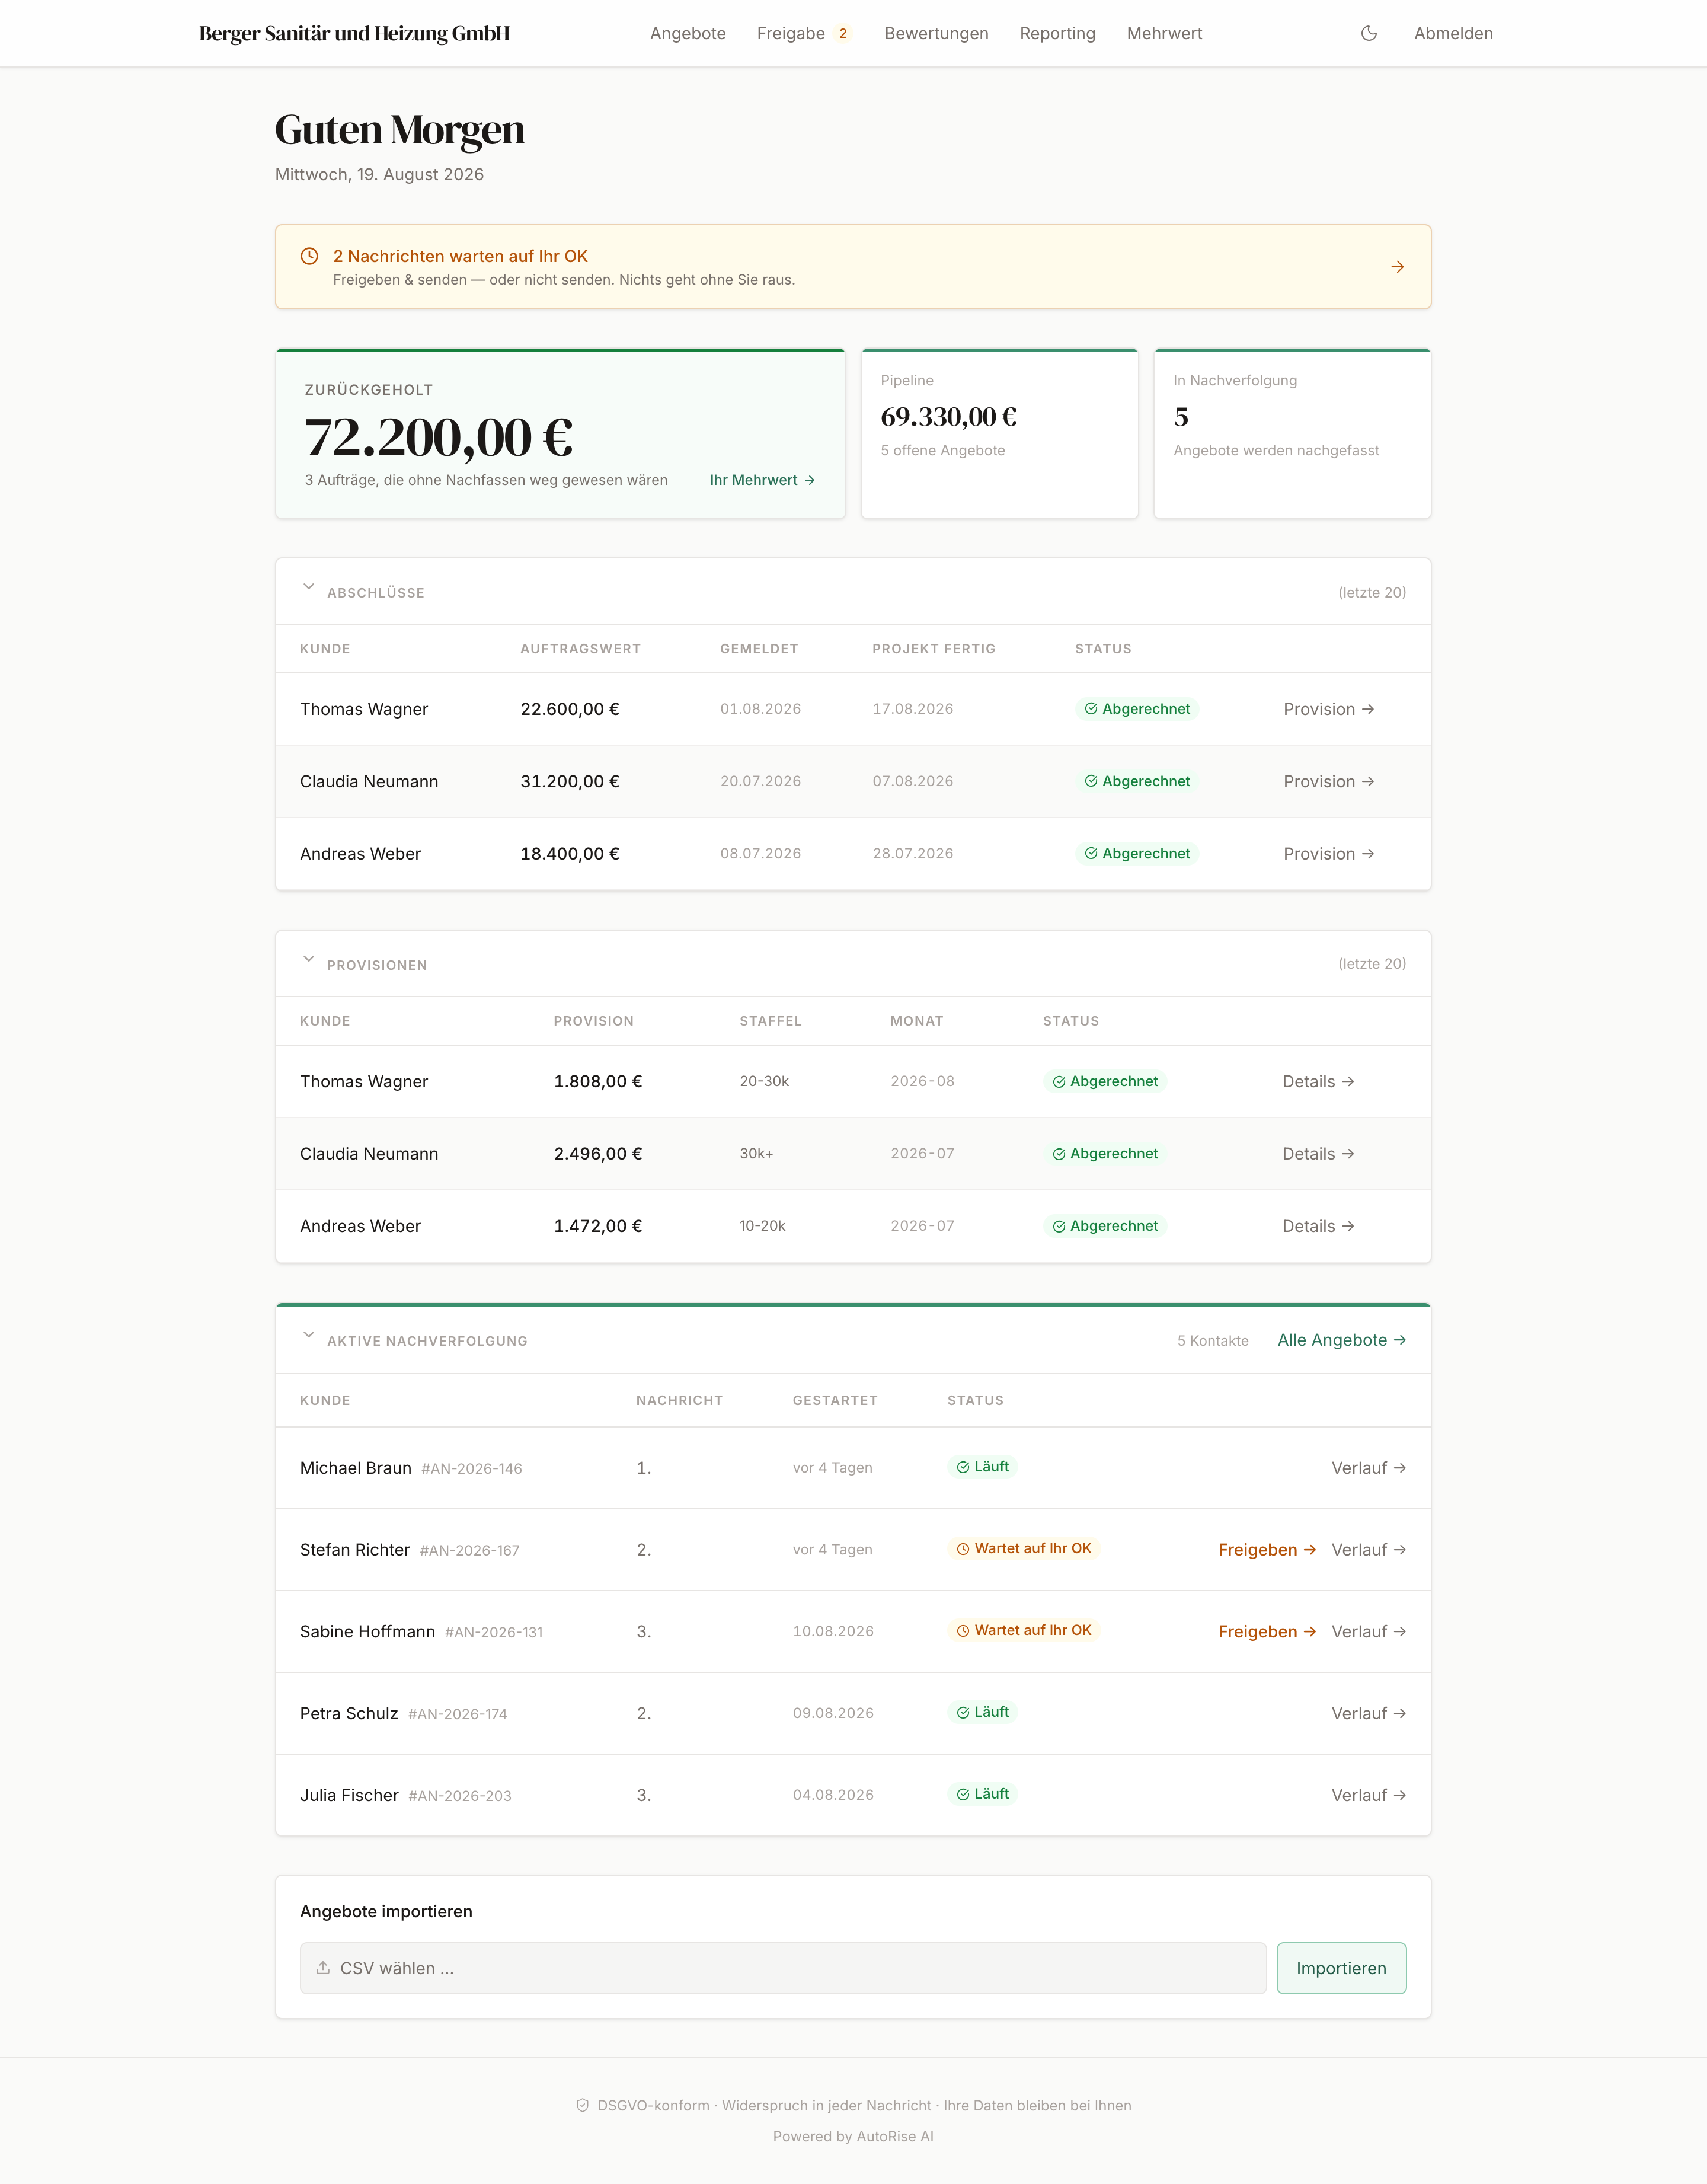
Task: Click the Pipeline 69.330,00 € card
Action: click(999, 434)
